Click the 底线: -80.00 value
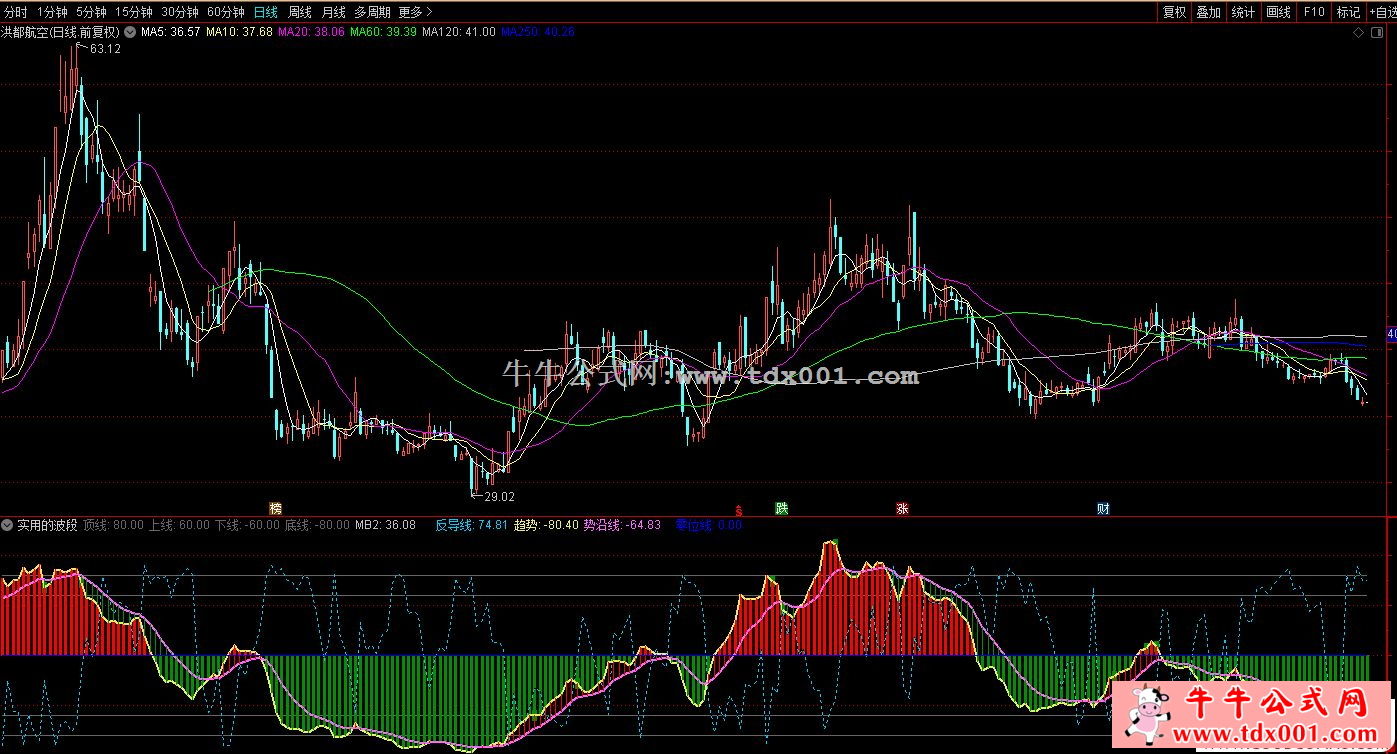The image size is (1397, 754). coord(317,525)
